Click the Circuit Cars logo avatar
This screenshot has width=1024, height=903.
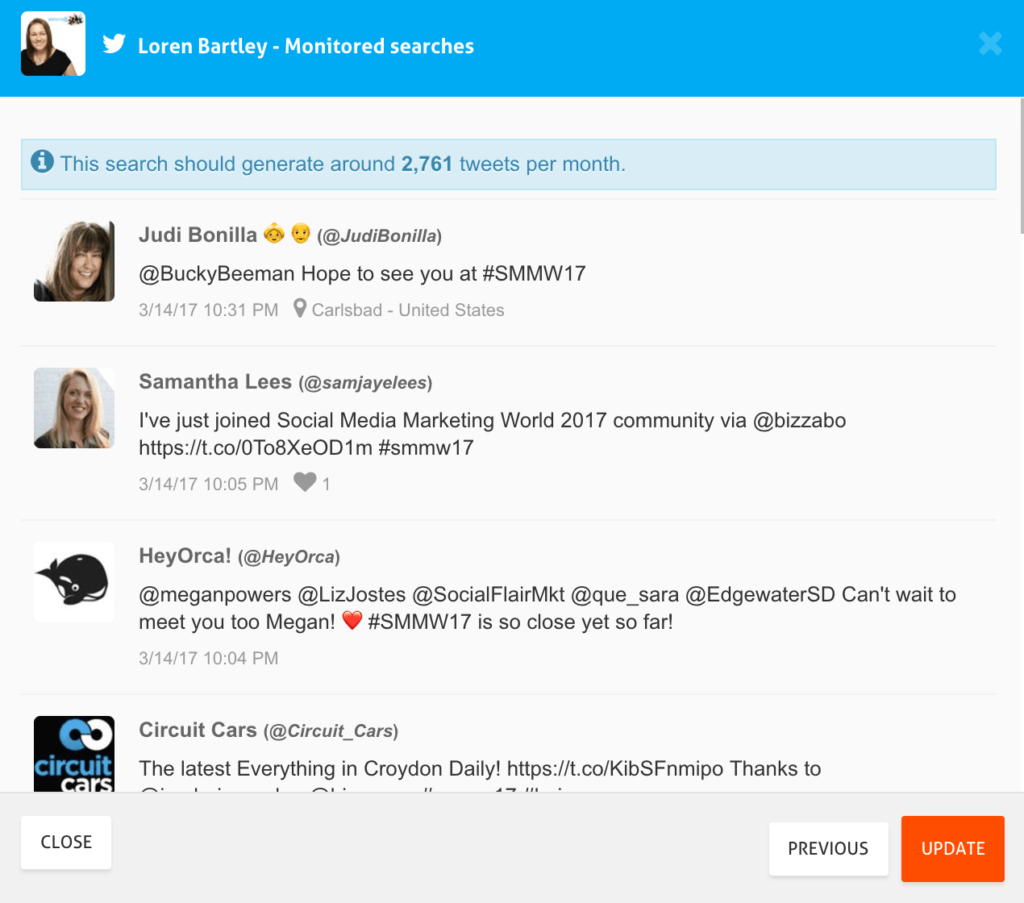[74, 754]
